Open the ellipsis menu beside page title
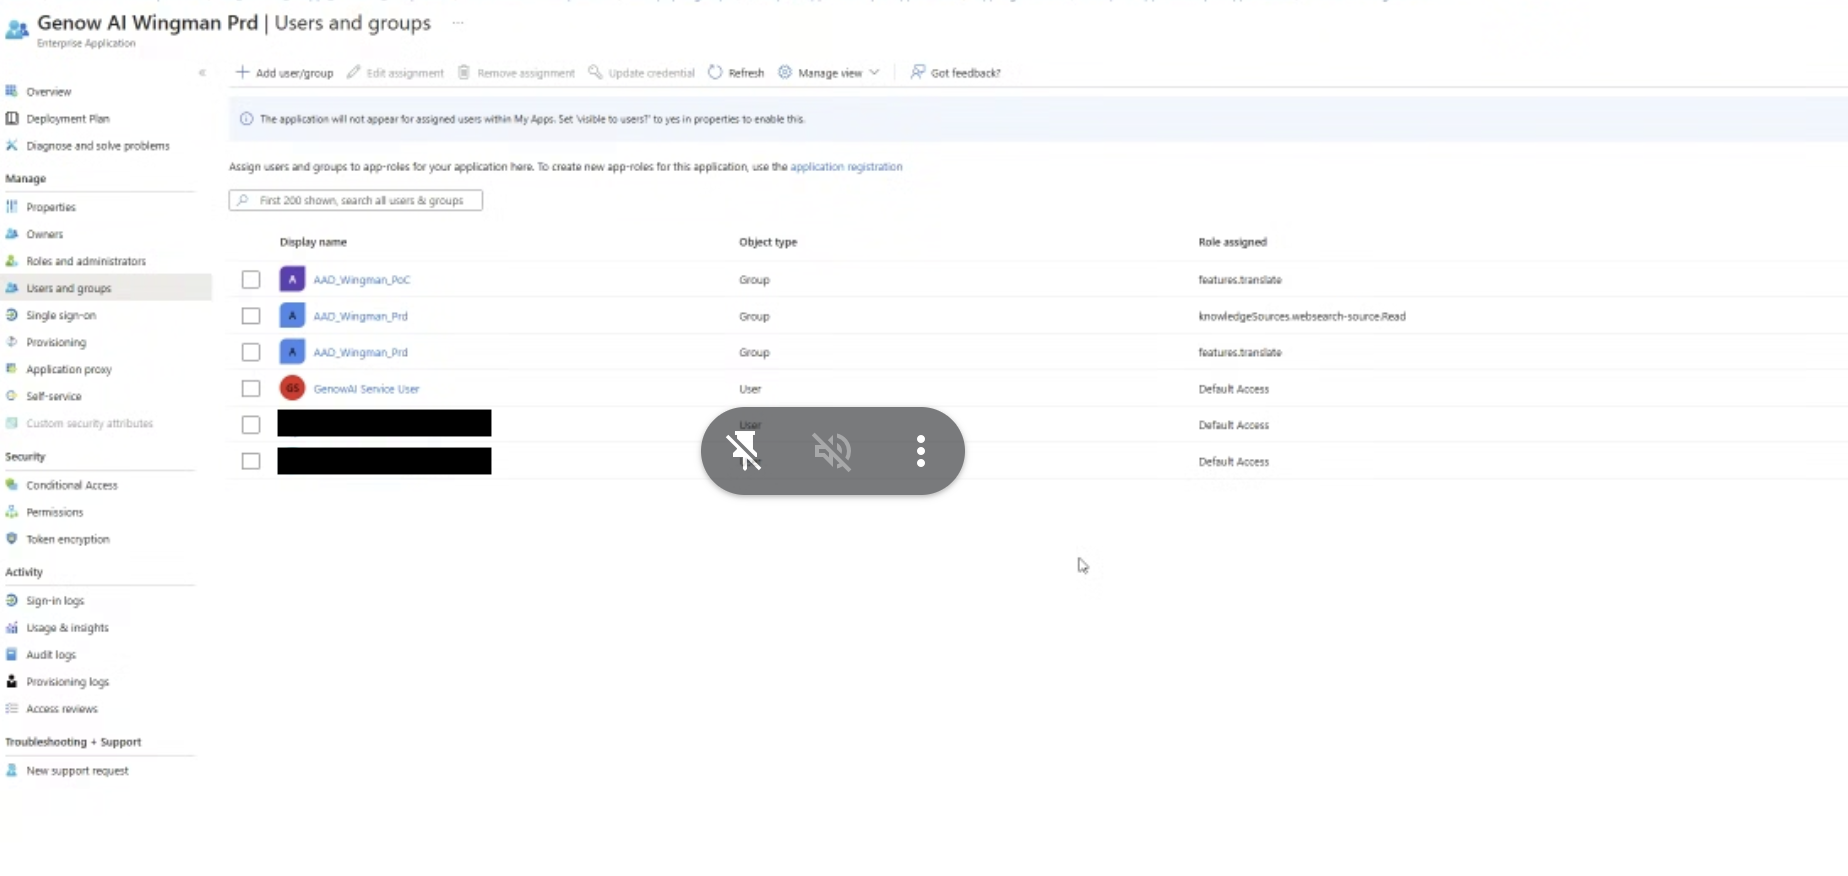This screenshot has height=876, width=1848. (x=458, y=22)
